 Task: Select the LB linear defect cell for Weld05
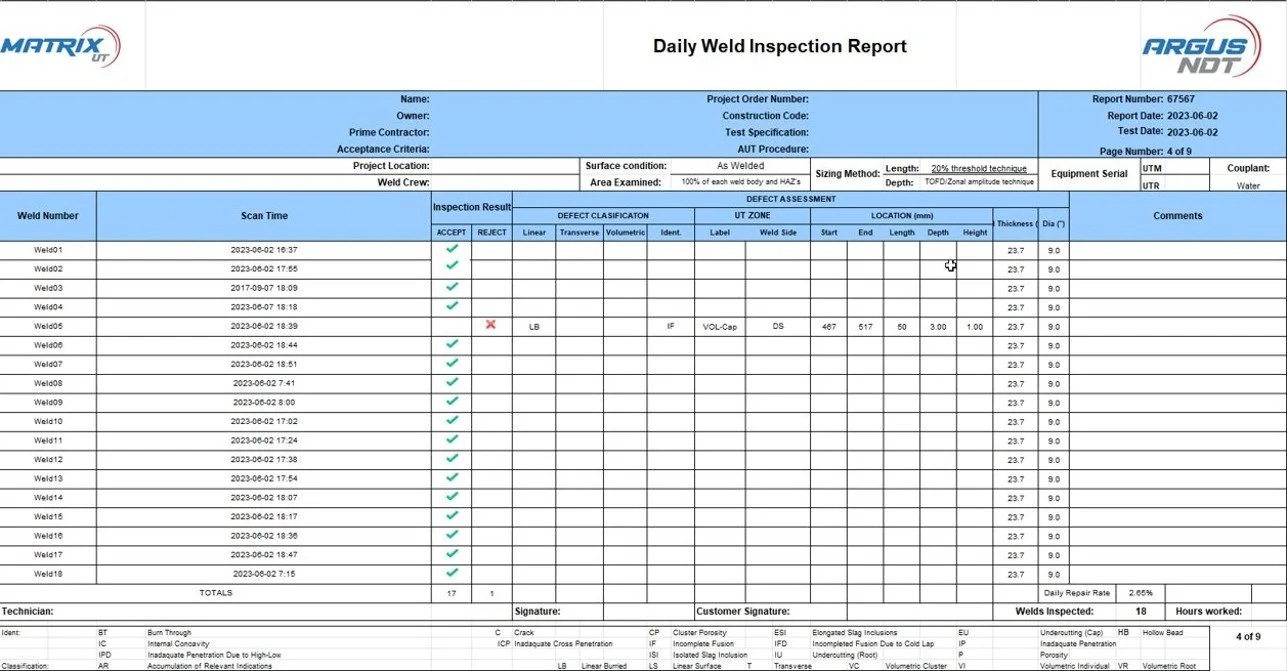534,326
